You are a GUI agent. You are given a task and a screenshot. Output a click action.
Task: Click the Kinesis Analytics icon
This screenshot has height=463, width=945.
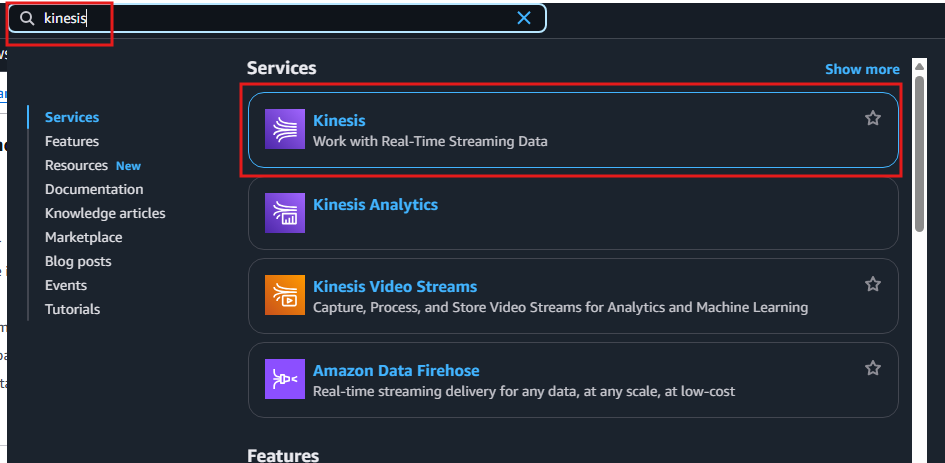pyautogui.click(x=284, y=213)
